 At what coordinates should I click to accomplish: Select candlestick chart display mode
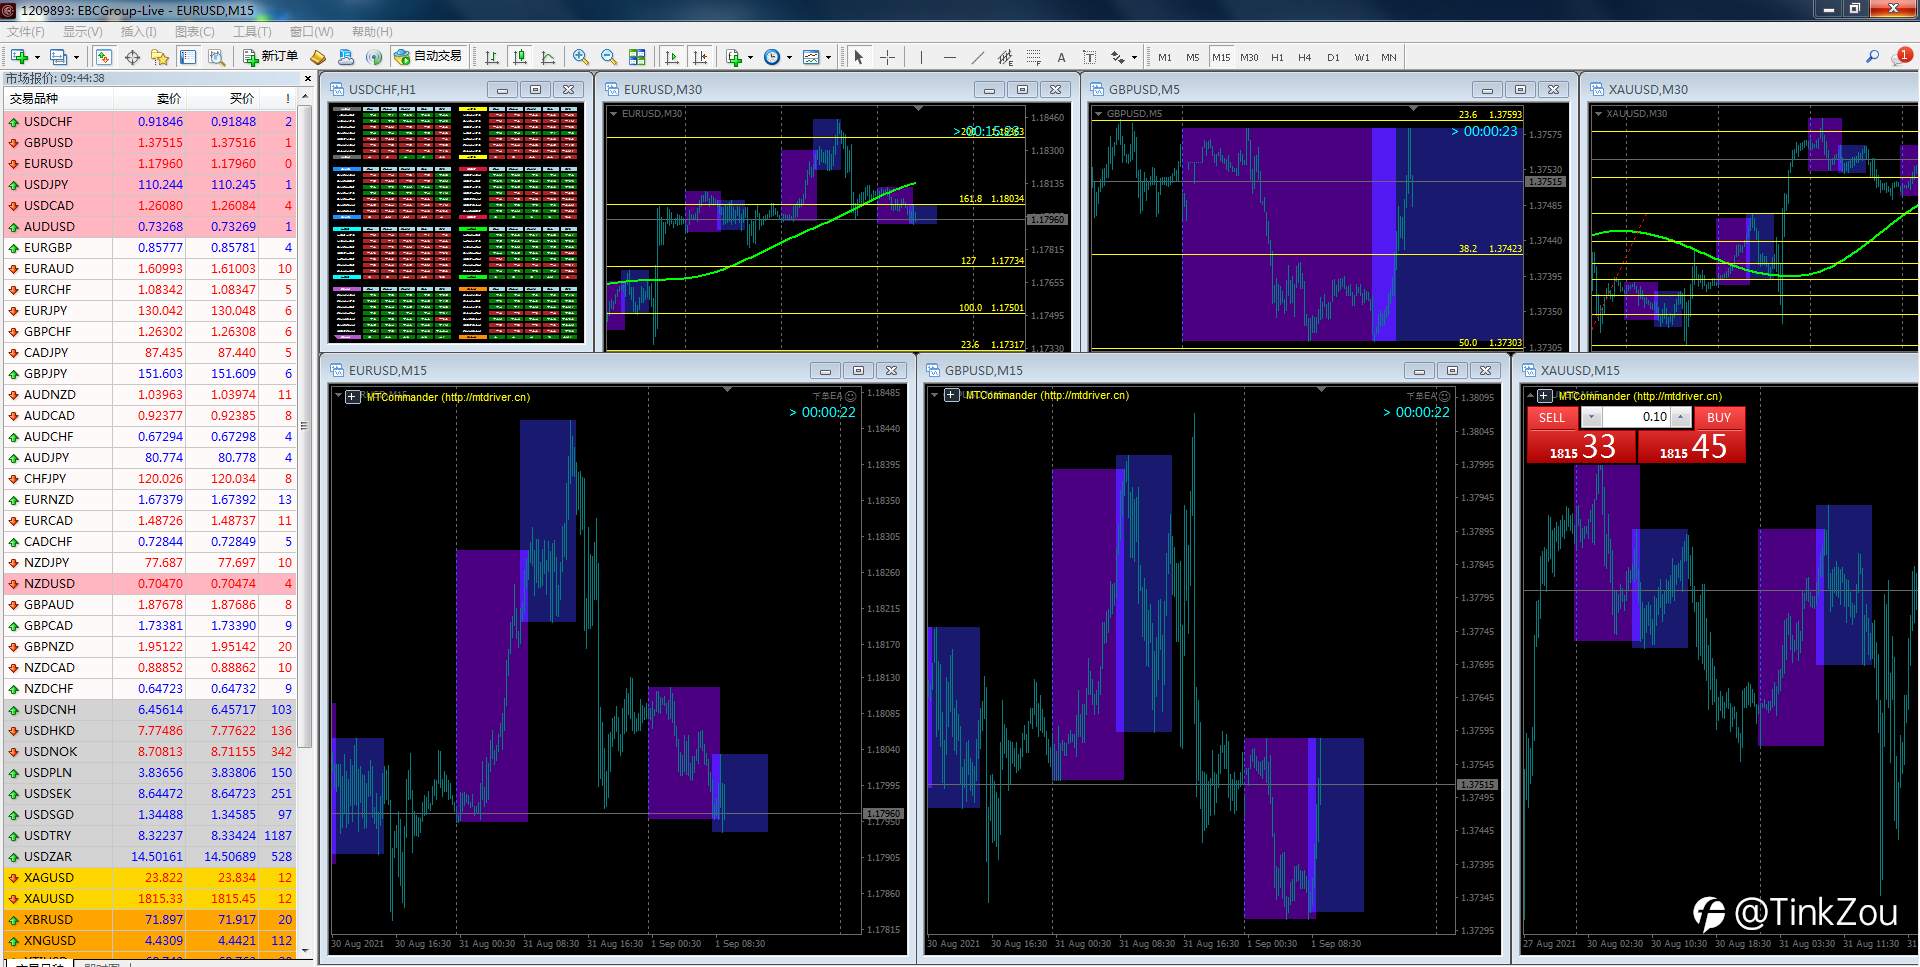(x=520, y=57)
